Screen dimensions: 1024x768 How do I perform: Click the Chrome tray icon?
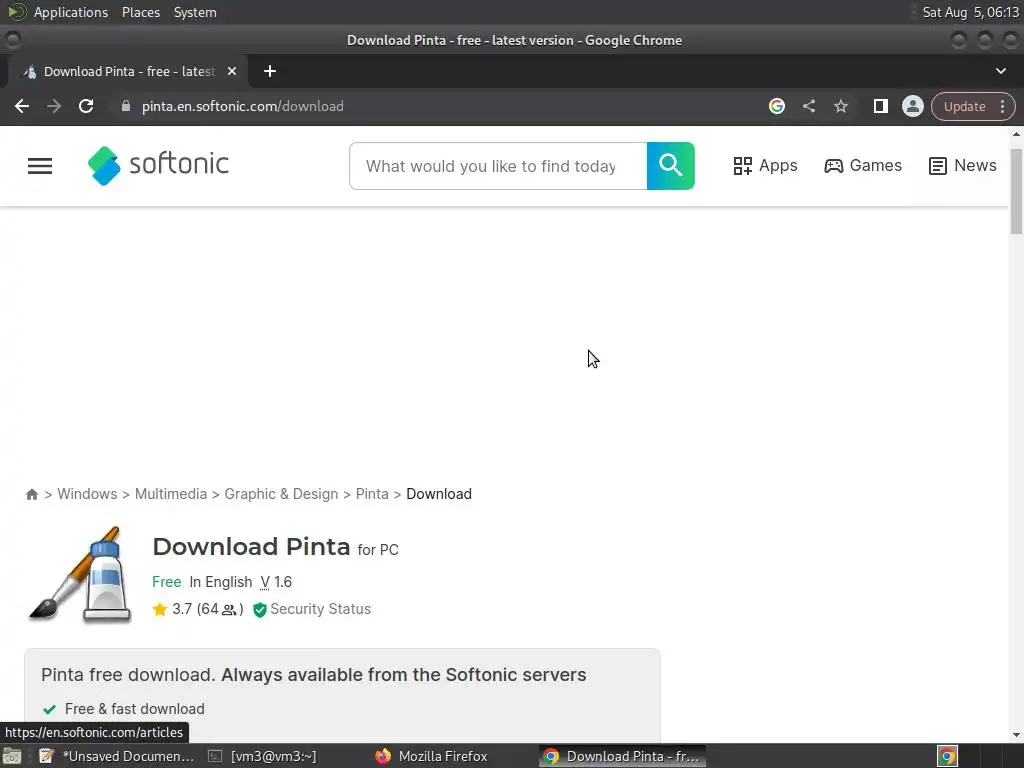coord(947,756)
